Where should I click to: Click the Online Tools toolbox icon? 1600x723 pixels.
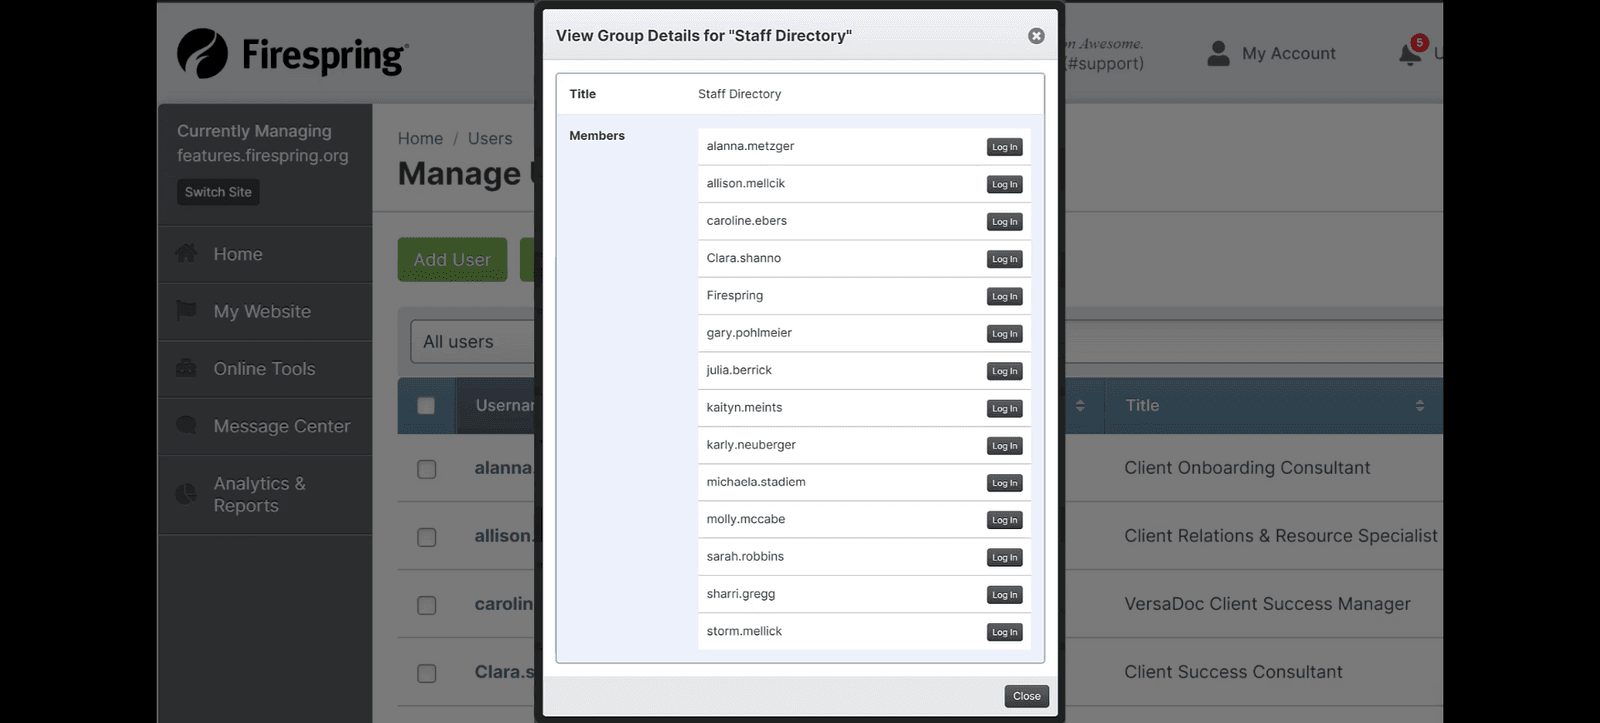(x=186, y=369)
